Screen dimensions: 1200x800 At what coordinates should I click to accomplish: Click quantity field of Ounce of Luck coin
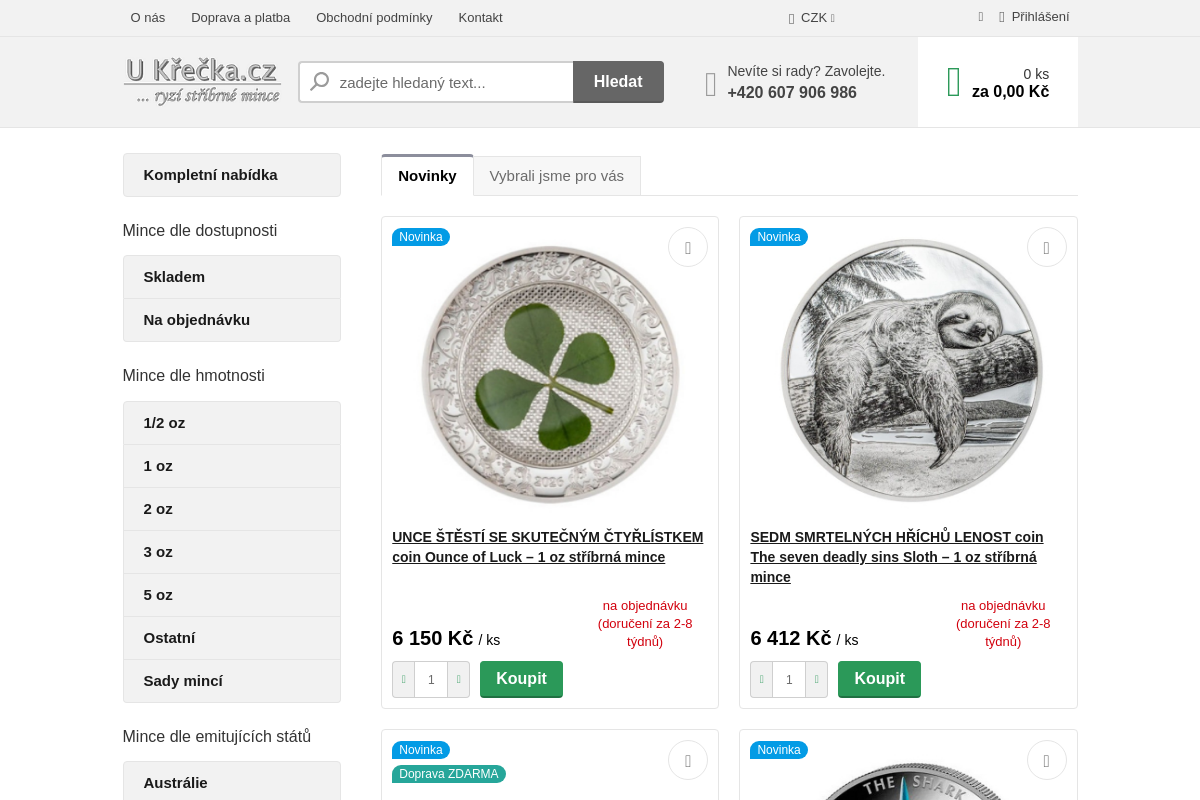pyautogui.click(x=431, y=679)
